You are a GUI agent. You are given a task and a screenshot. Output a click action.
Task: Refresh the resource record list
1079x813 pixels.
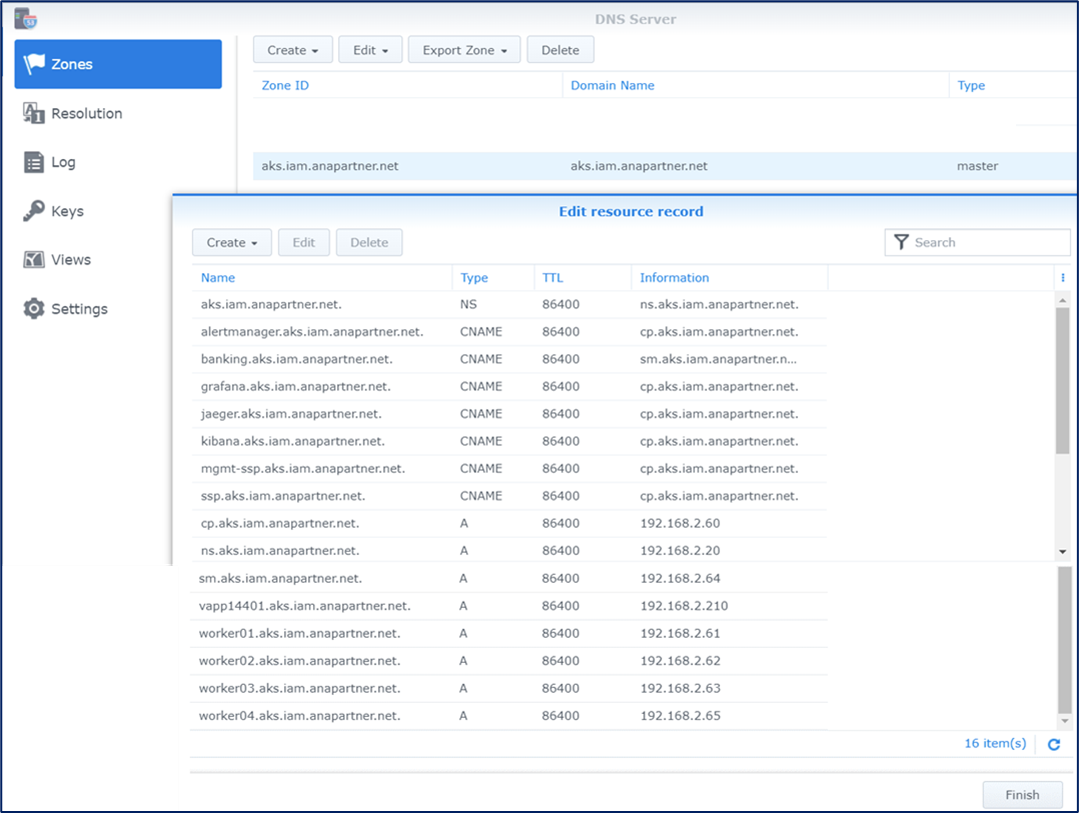1053,744
